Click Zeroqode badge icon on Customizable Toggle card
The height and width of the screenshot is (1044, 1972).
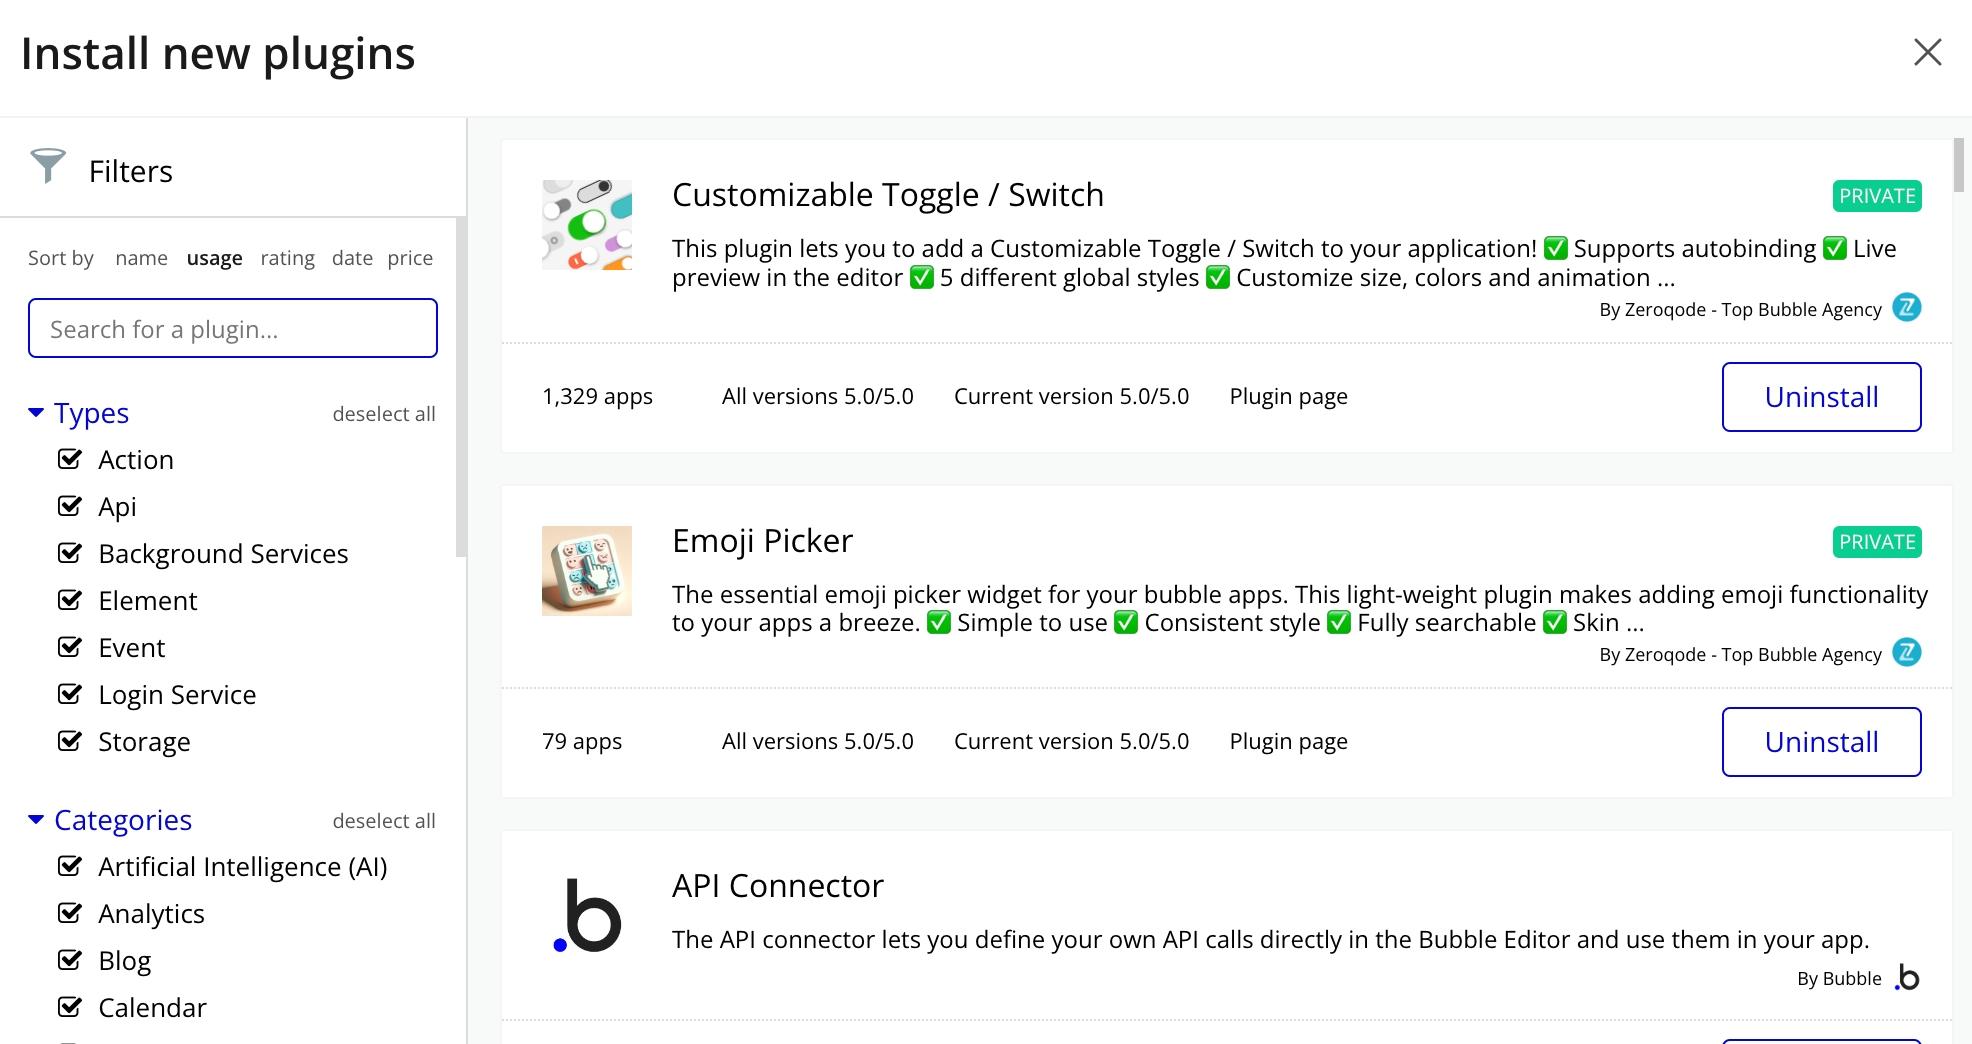(x=1907, y=308)
